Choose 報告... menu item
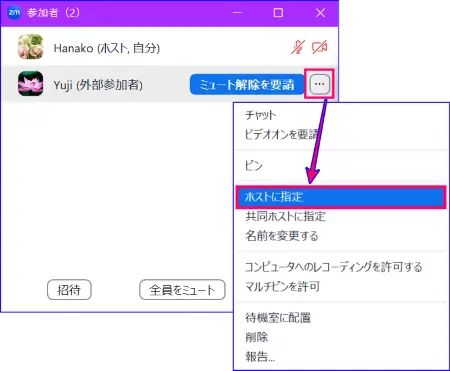Image resolution: width=450 pixels, height=371 pixels. point(260,357)
